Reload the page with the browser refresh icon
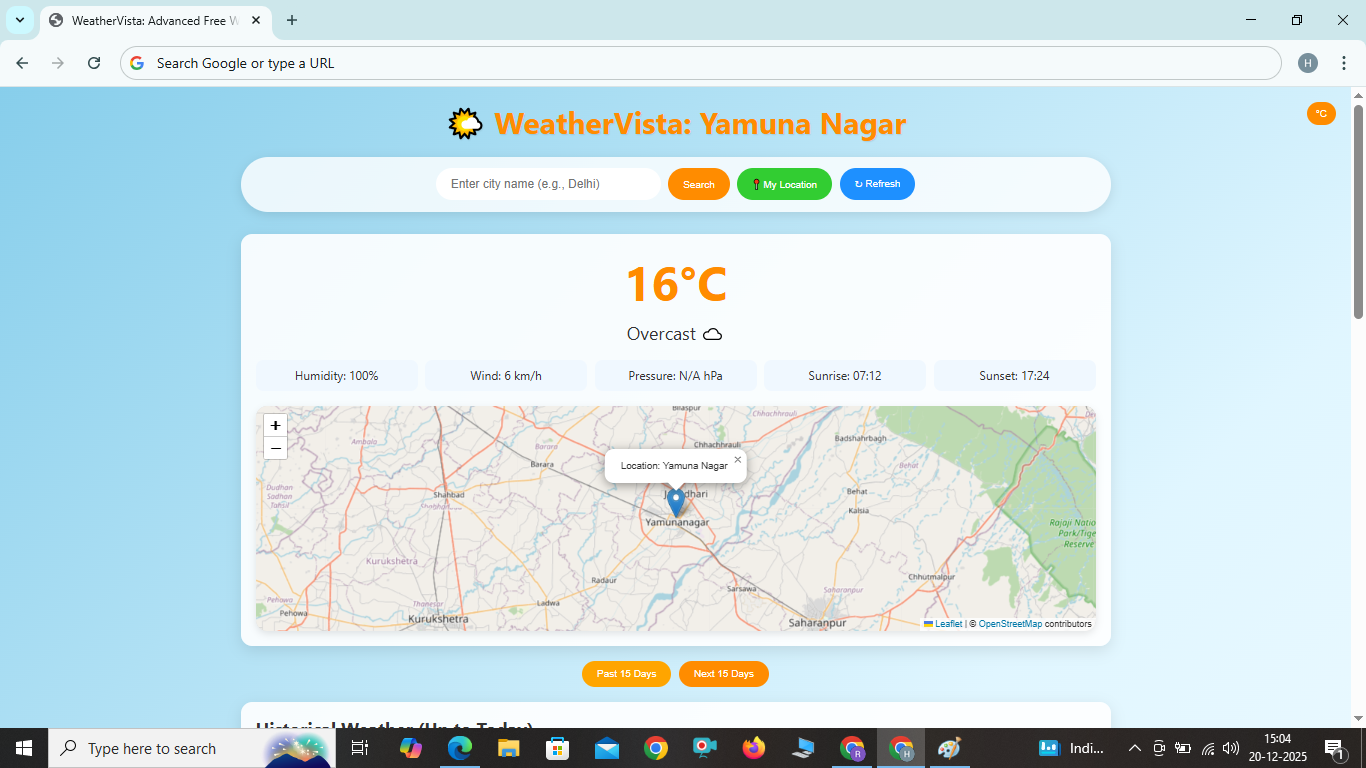 click(x=93, y=62)
